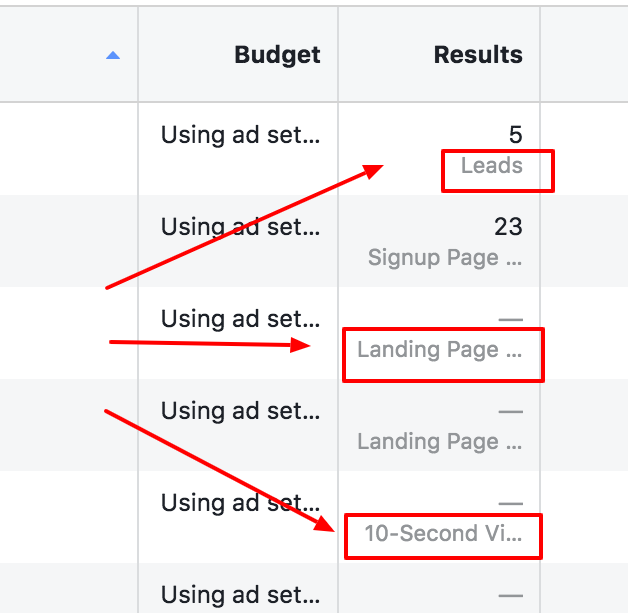Select the Signup Page result label
This screenshot has width=628, height=613.
pos(444,258)
